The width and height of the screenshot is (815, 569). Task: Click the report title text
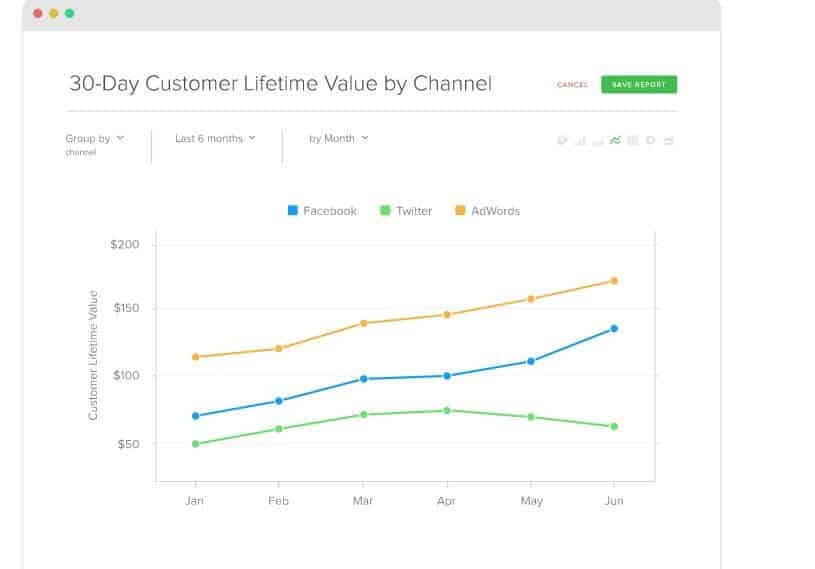[x=279, y=84]
